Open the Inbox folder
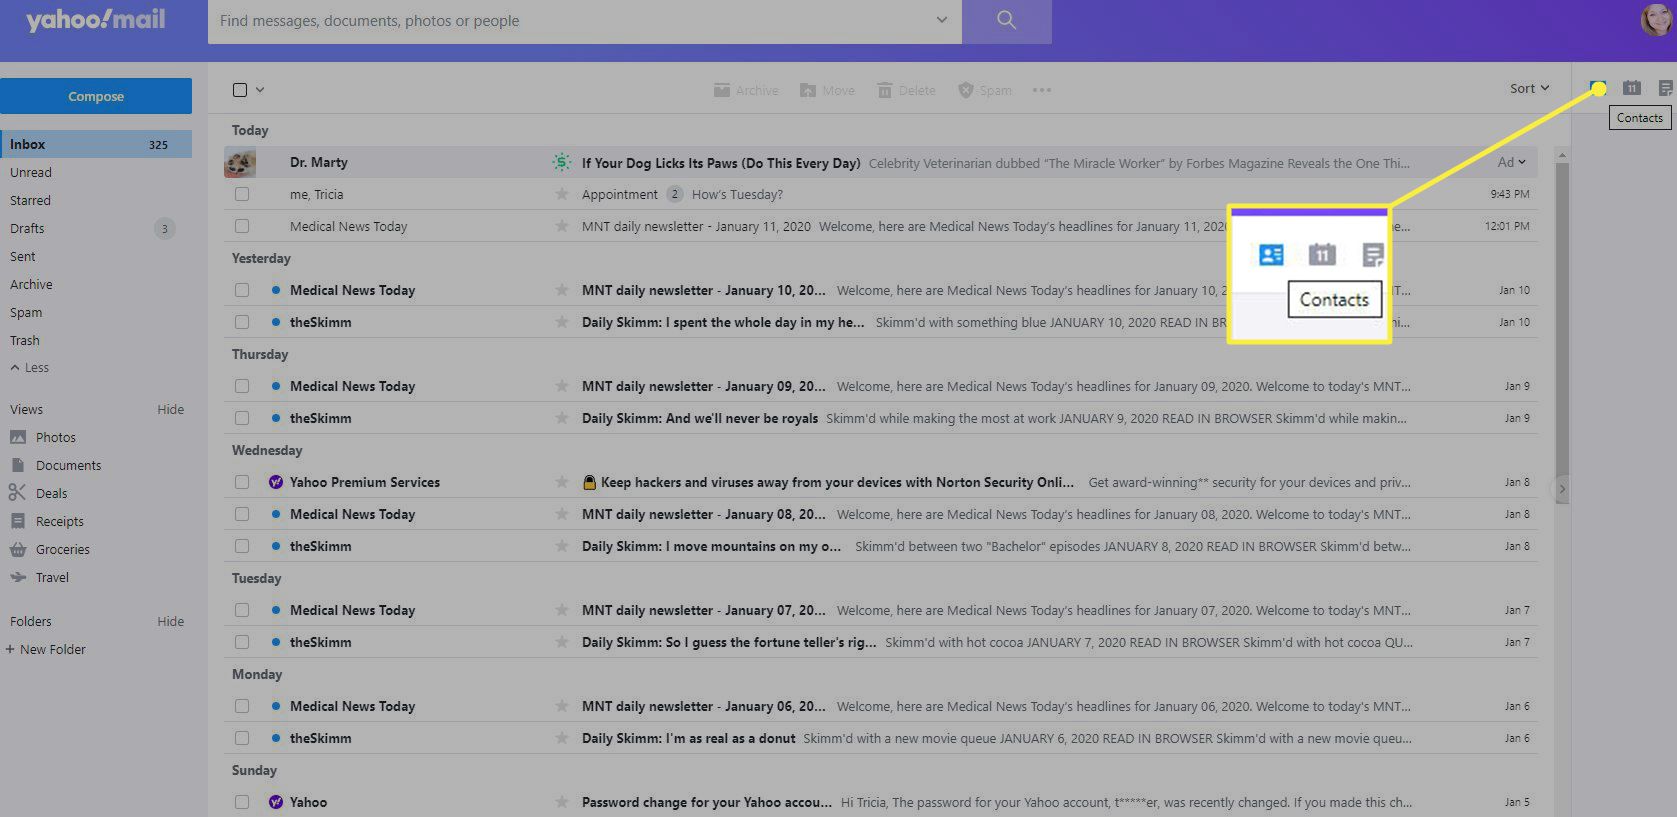 (x=96, y=144)
